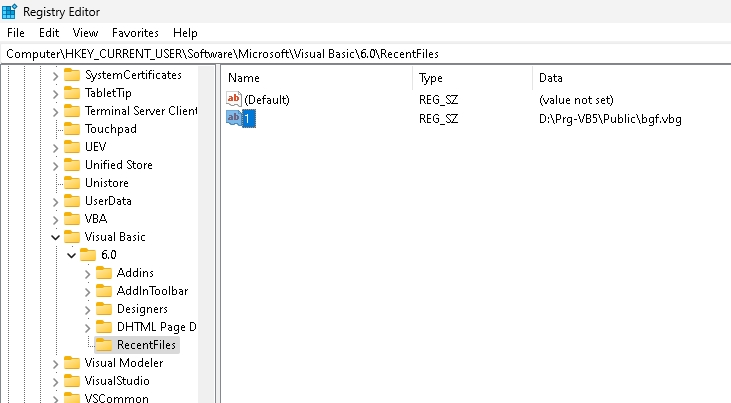Select the RecentFiles tree item

tap(146, 345)
